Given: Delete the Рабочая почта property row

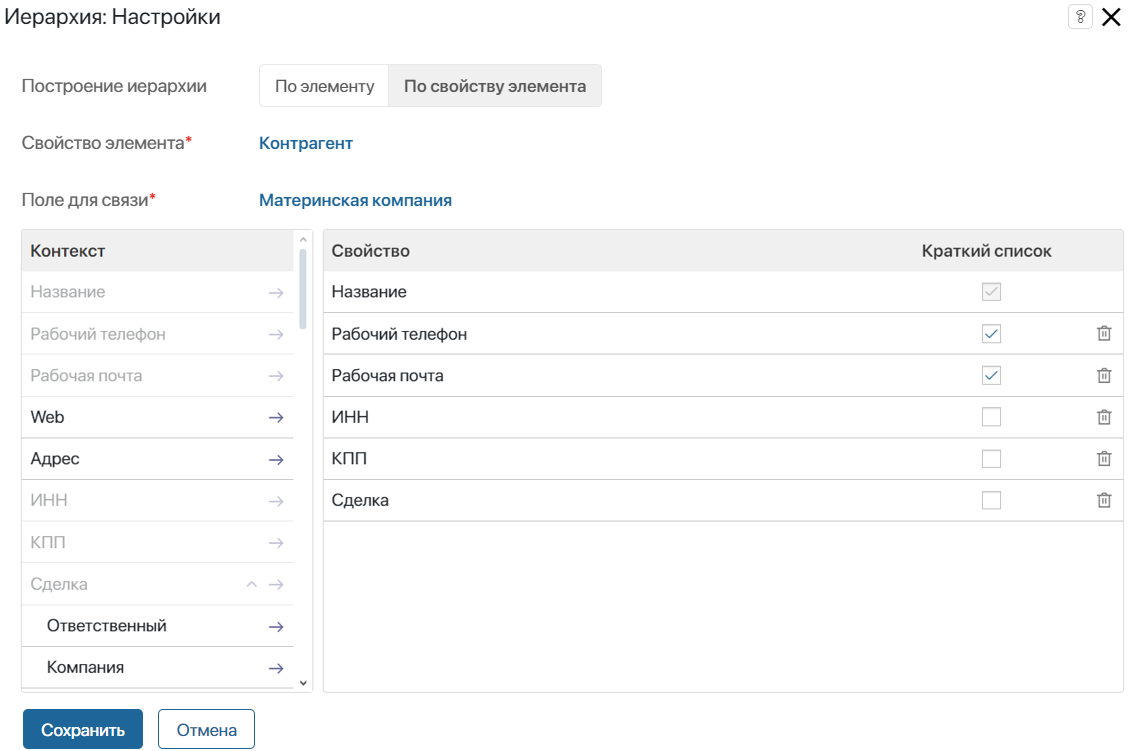Looking at the screenshot, I should click(1104, 376).
